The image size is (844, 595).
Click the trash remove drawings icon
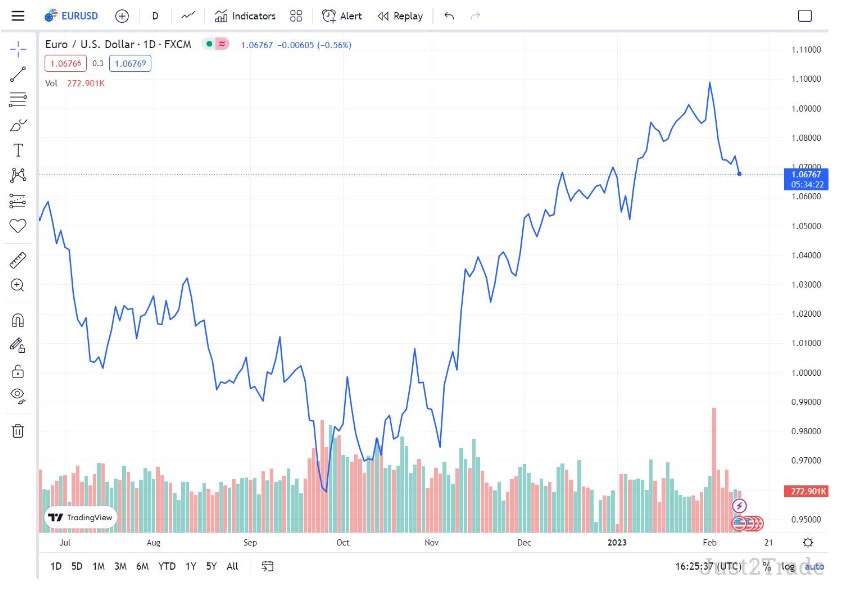pyautogui.click(x=18, y=431)
